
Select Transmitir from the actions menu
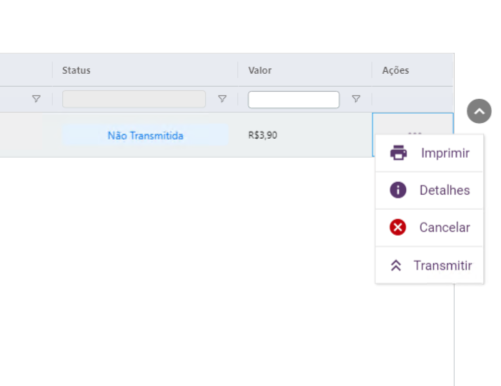point(429,265)
